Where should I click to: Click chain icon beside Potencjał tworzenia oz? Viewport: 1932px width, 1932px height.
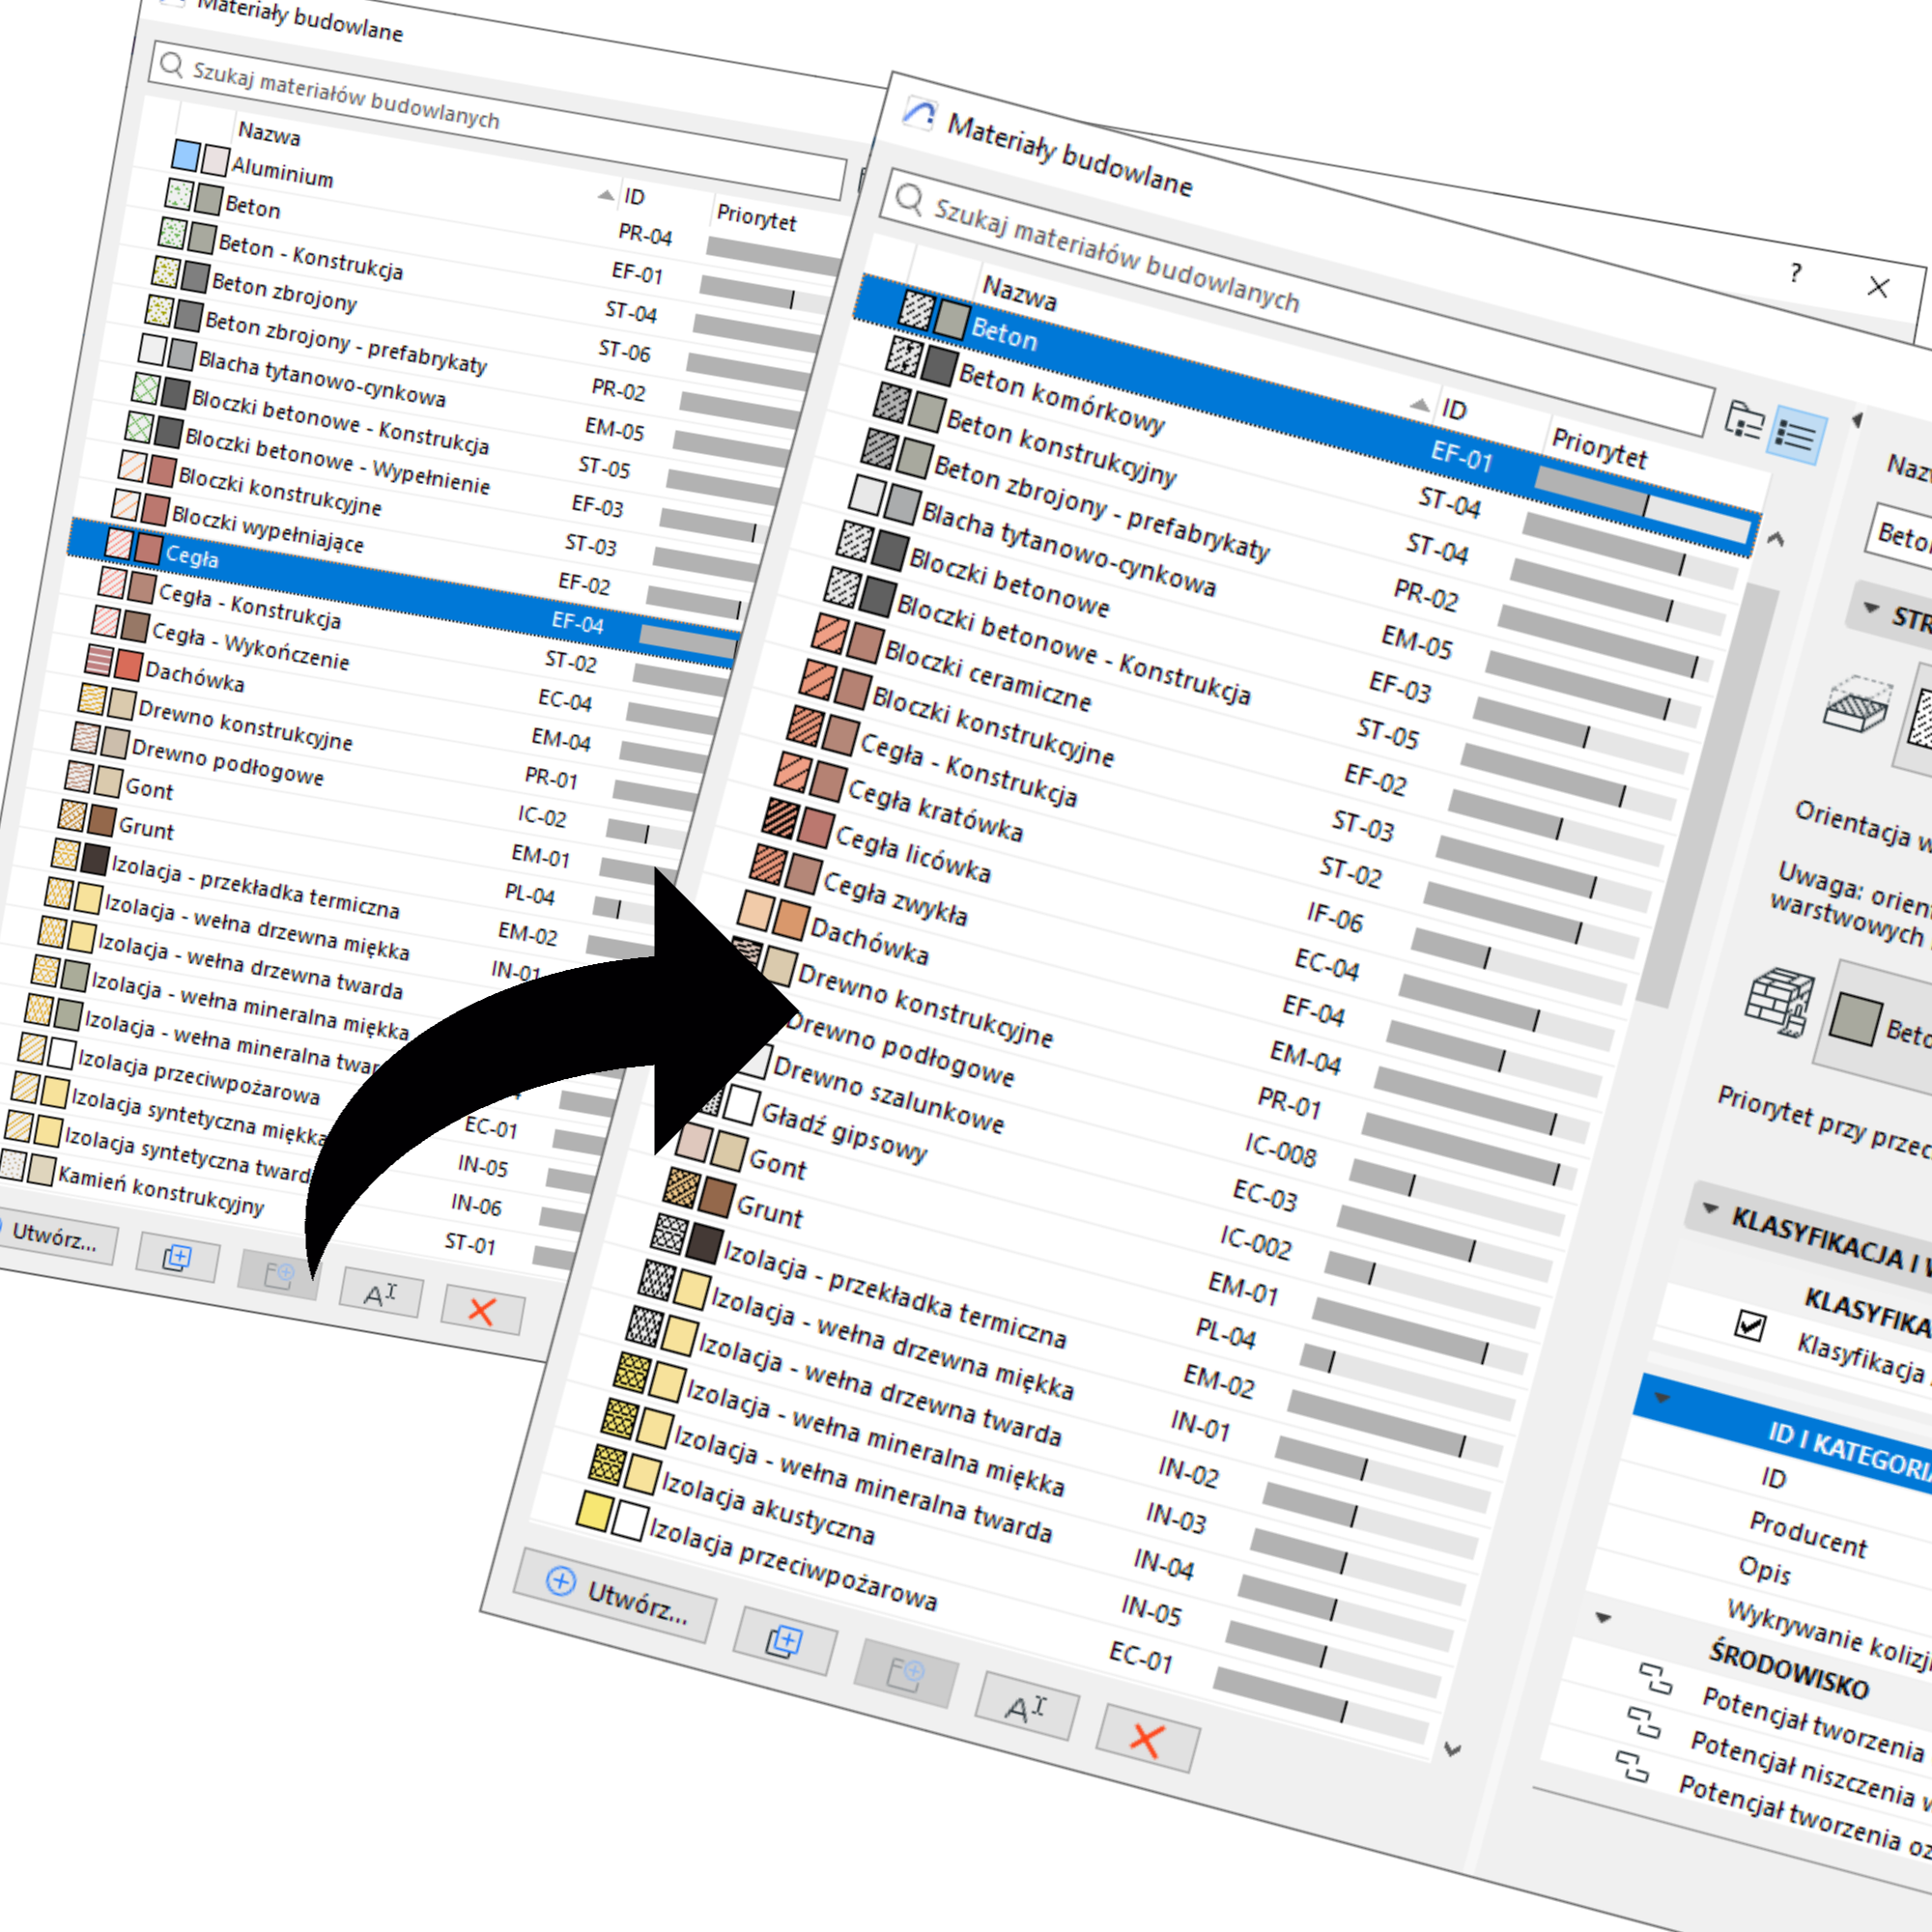pyautogui.click(x=1632, y=1766)
